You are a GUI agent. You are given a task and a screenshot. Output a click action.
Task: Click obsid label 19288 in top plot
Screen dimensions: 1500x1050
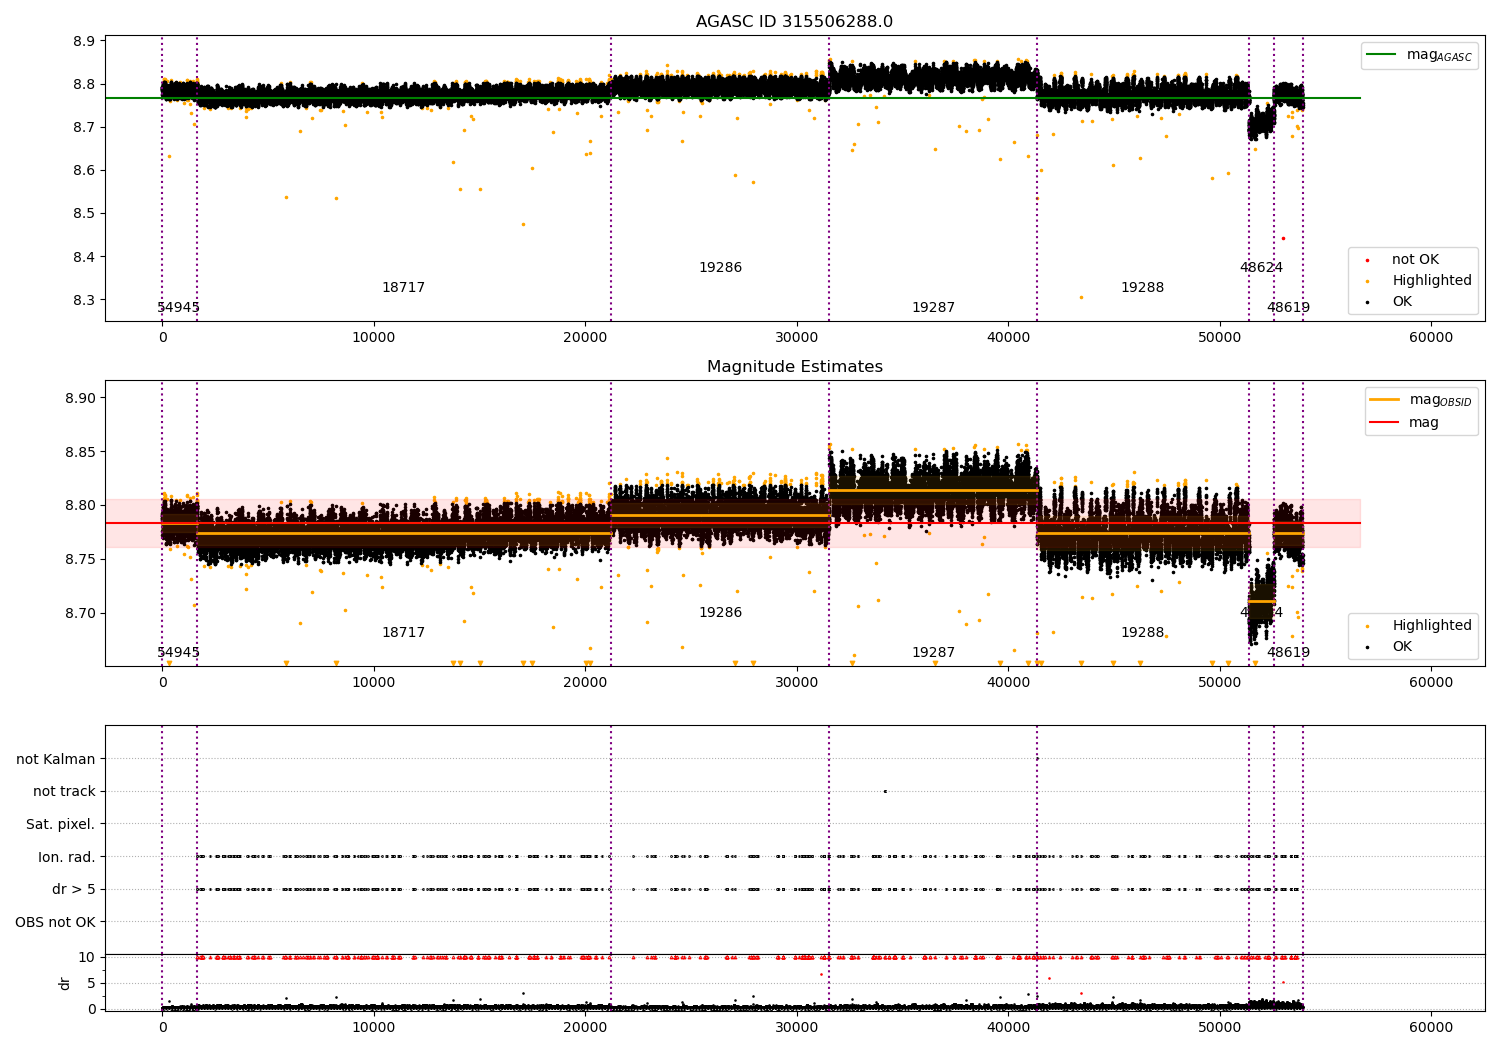coord(1142,288)
